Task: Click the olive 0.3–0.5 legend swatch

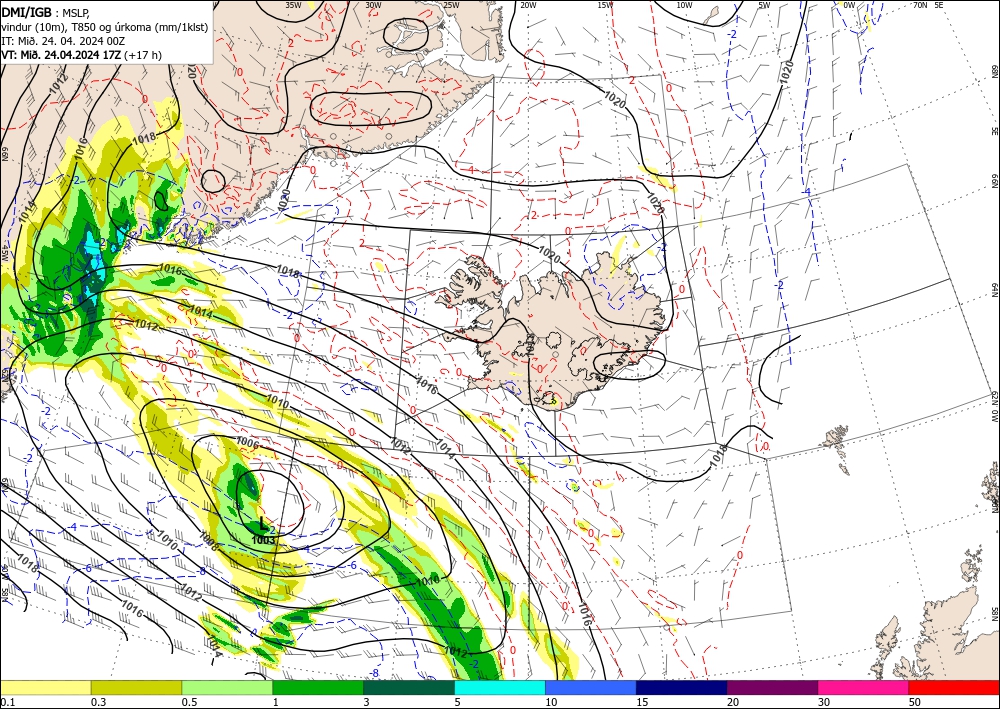Action: 136,687
